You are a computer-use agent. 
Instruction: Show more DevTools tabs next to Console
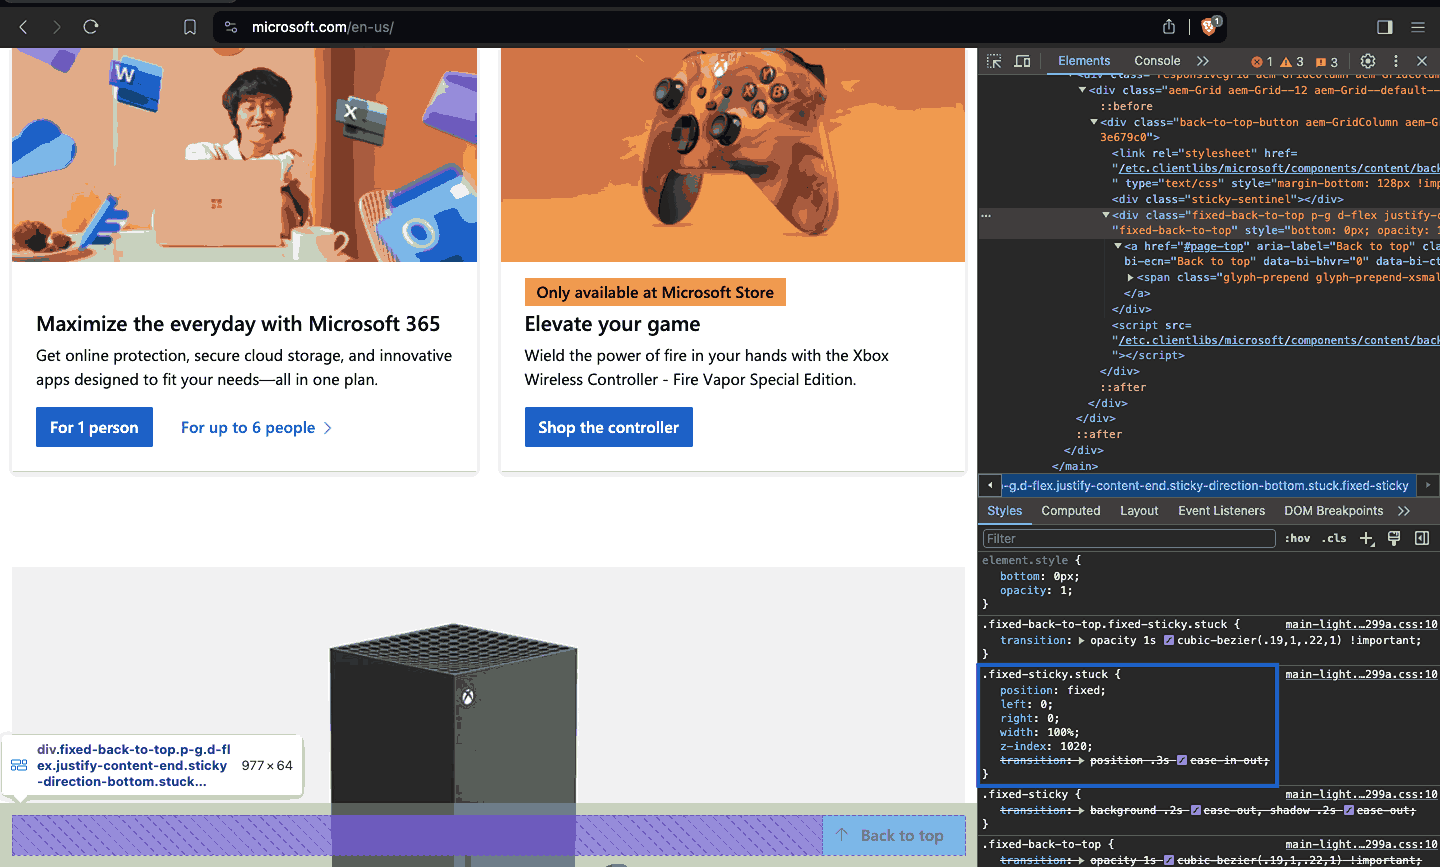1203,61
